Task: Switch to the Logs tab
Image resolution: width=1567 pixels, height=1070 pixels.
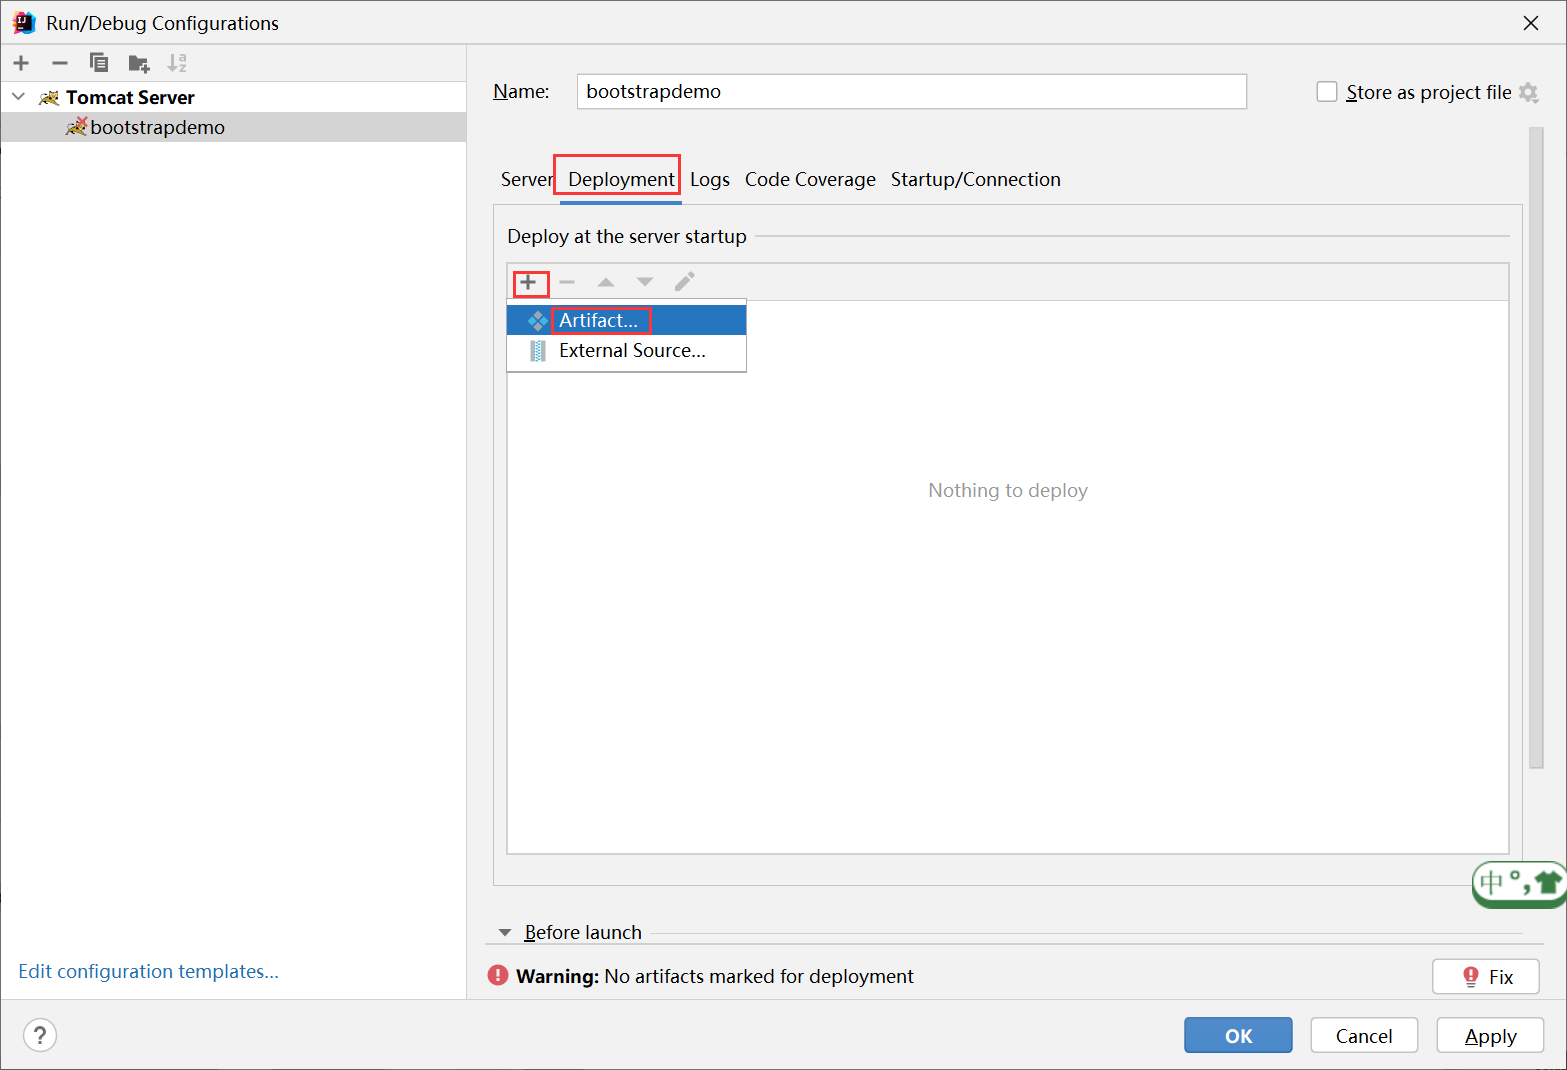Action: (710, 179)
